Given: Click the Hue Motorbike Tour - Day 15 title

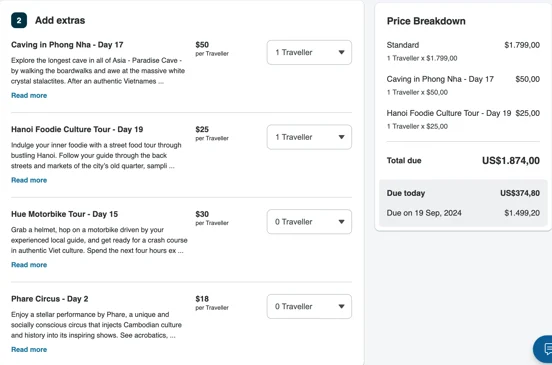Looking at the screenshot, I should click(x=64, y=214).
